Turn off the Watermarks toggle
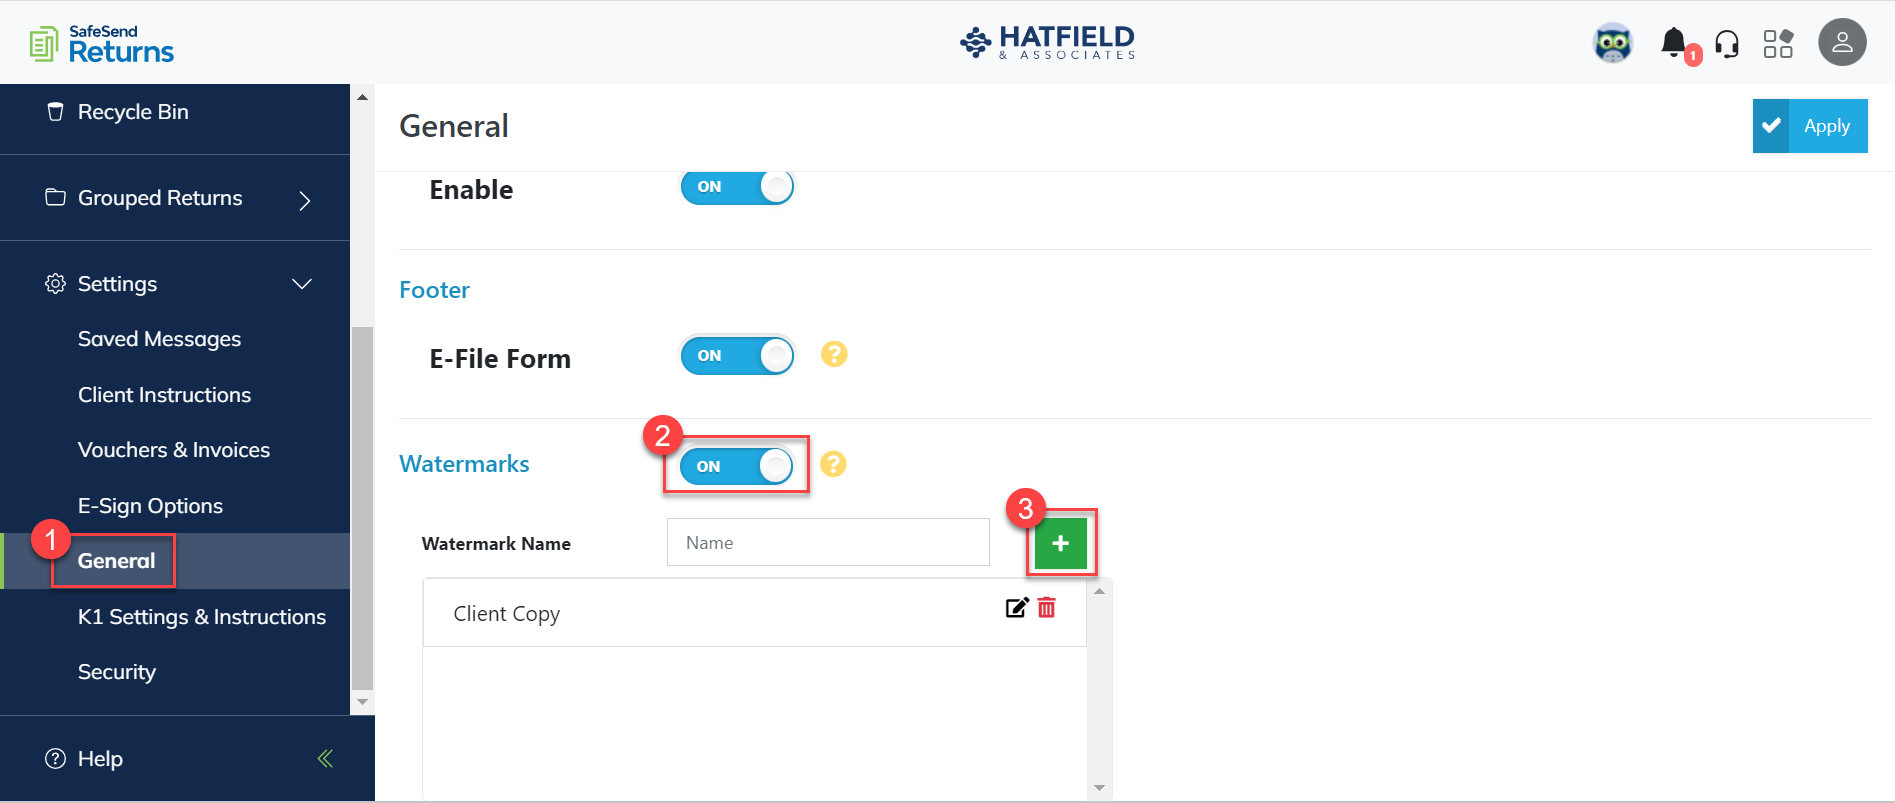The image size is (1895, 803). click(x=735, y=465)
